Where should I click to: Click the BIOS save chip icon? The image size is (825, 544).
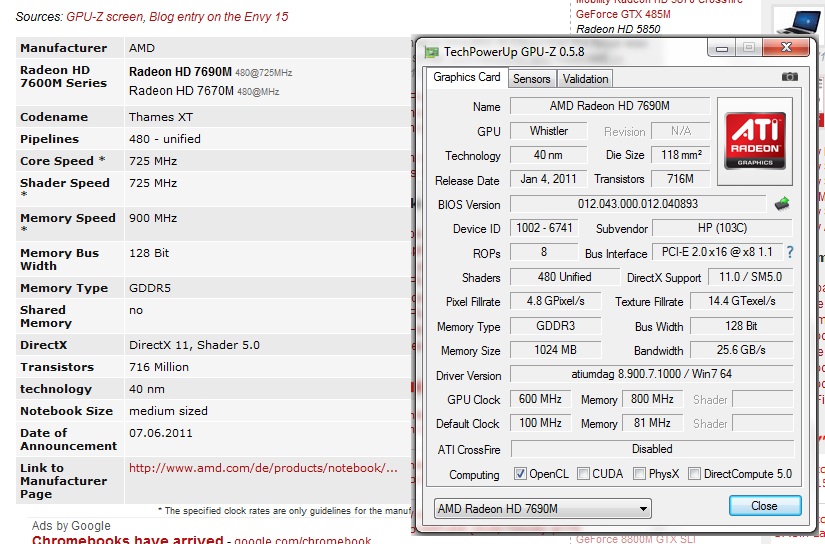782,204
